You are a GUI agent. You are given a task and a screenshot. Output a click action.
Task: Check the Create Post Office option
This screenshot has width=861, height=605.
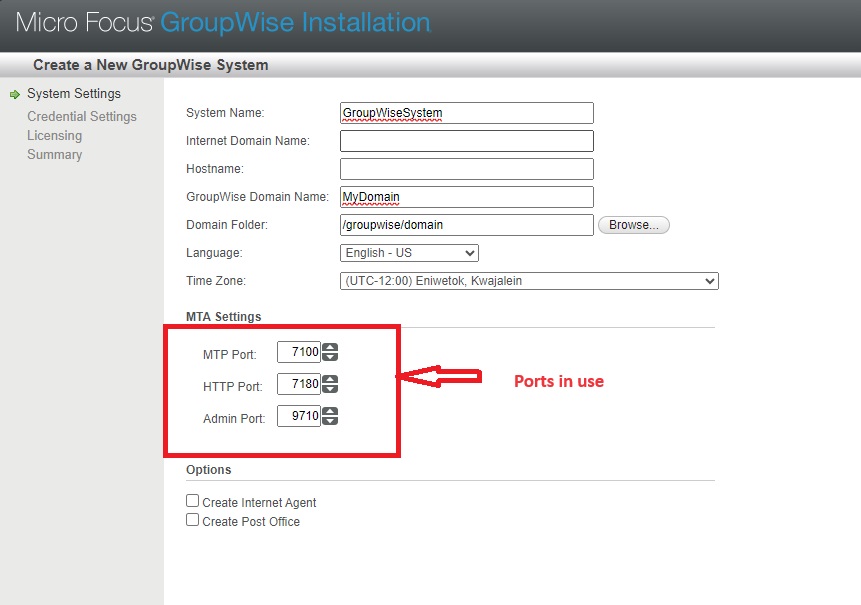193,520
